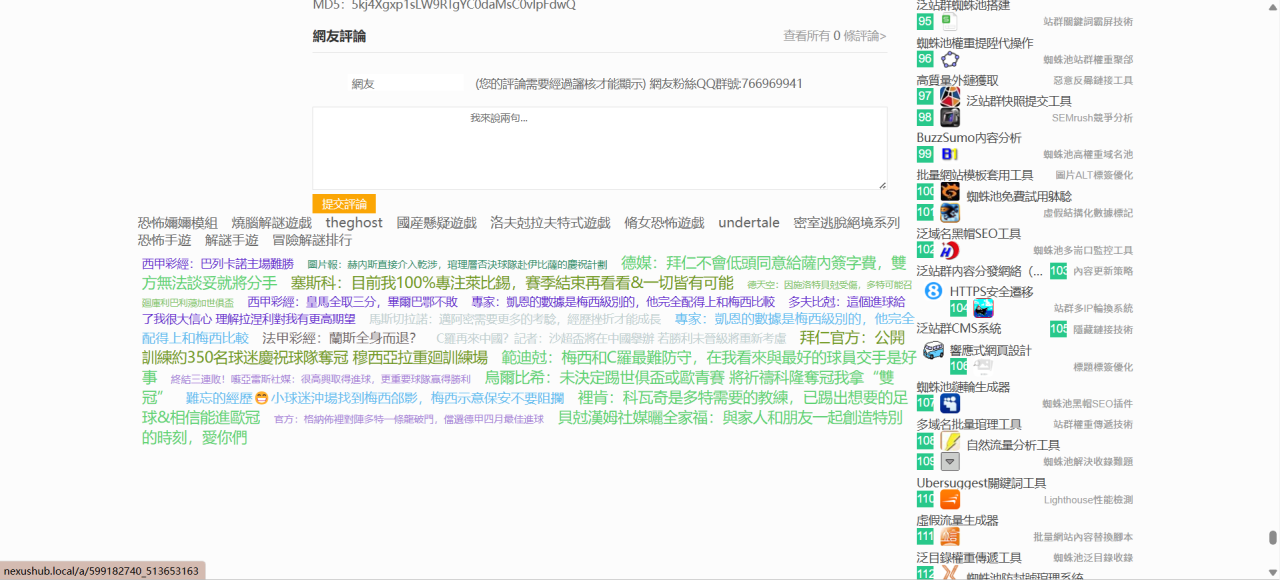The image size is (1280, 580).
Task: Select 恐怖手遊 category link
Action: click(x=164, y=240)
